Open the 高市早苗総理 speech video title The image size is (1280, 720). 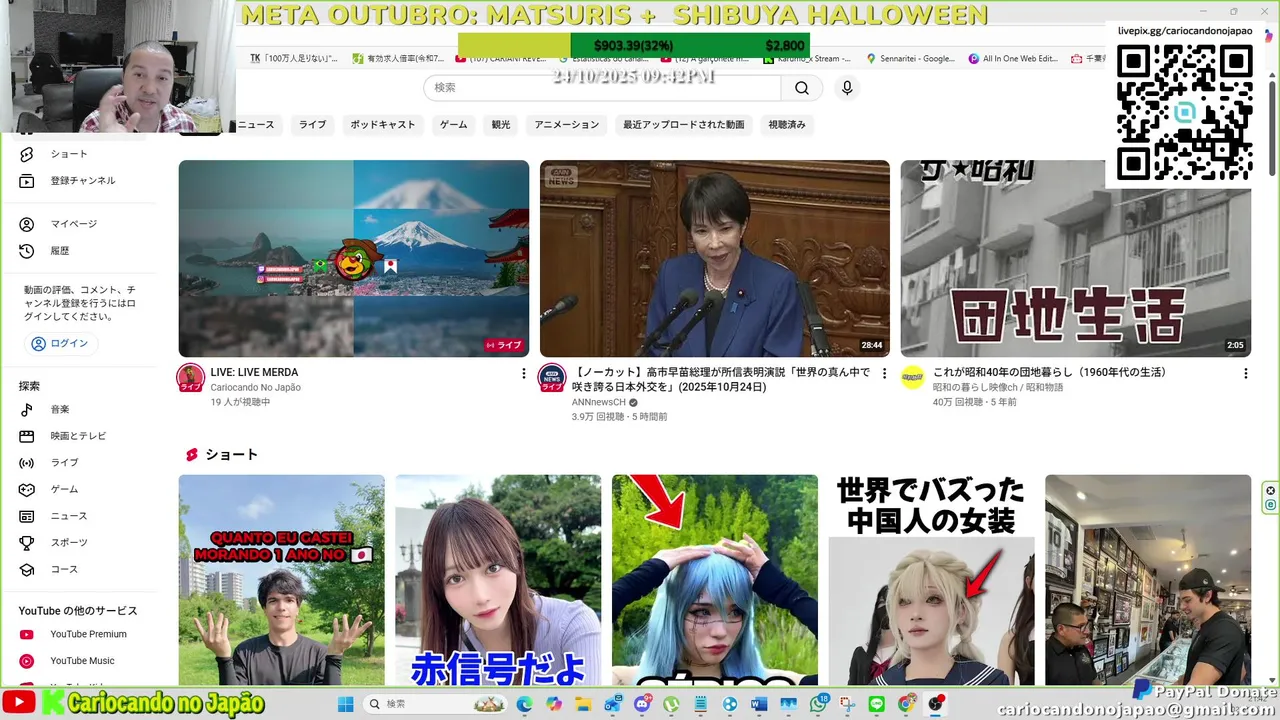tap(721, 379)
